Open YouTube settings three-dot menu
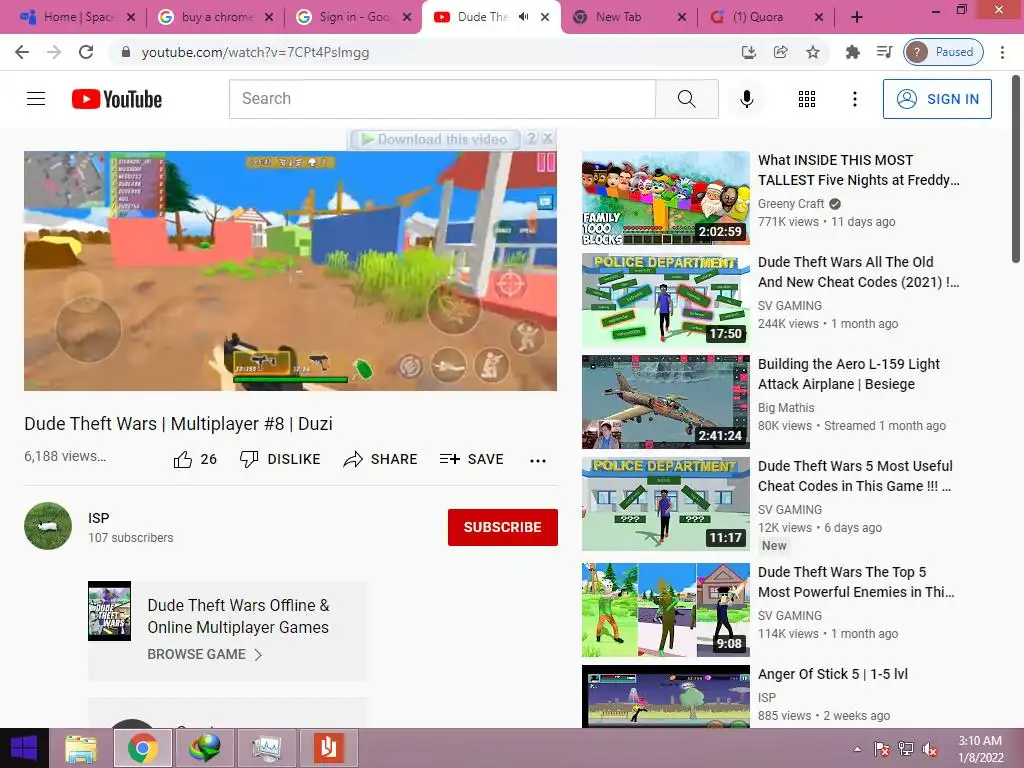1024x768 pixels. point(854,99)
